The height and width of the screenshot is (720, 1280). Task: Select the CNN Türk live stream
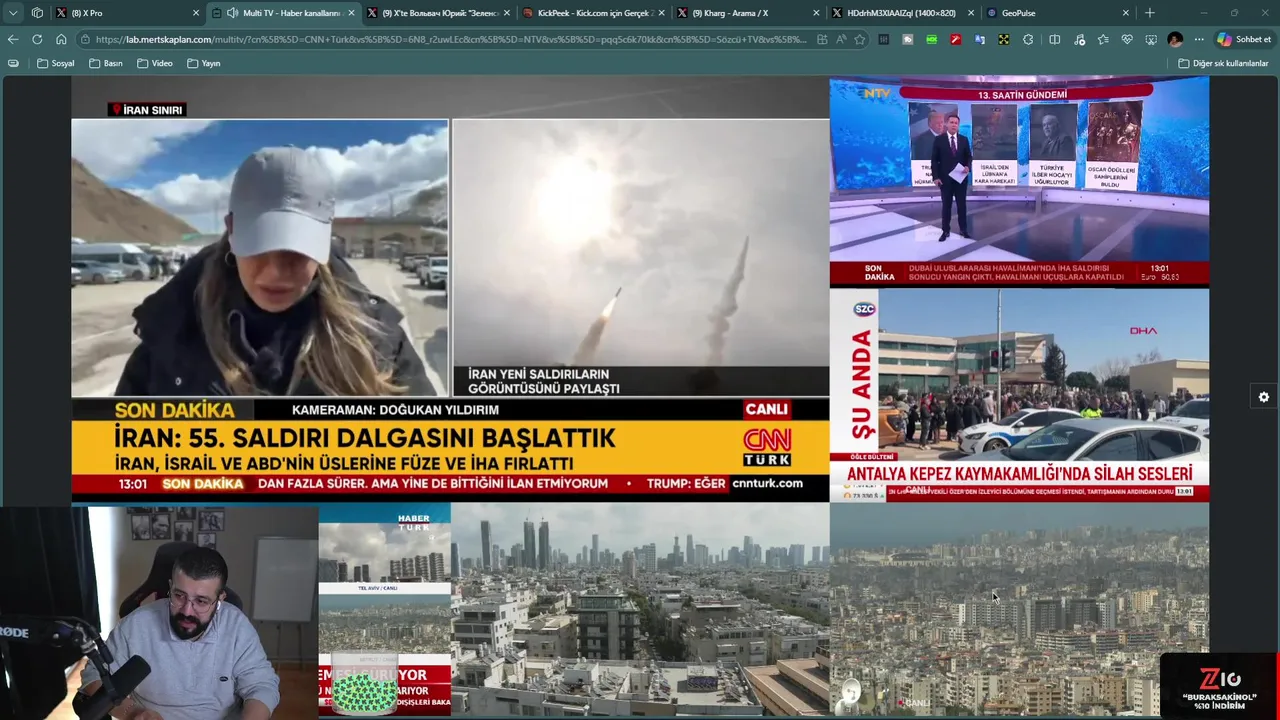click(450, 289)
